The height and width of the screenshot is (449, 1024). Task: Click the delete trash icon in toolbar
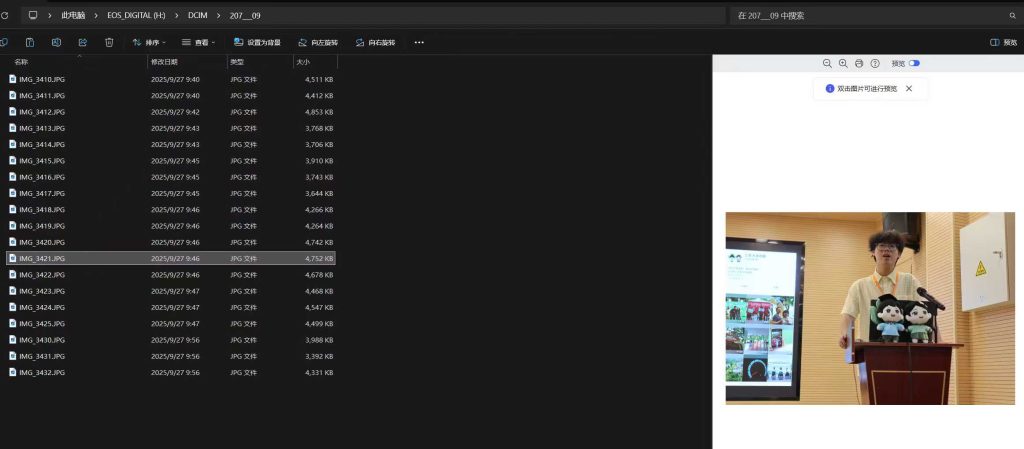pyautogui.click(x=109, y=42)
